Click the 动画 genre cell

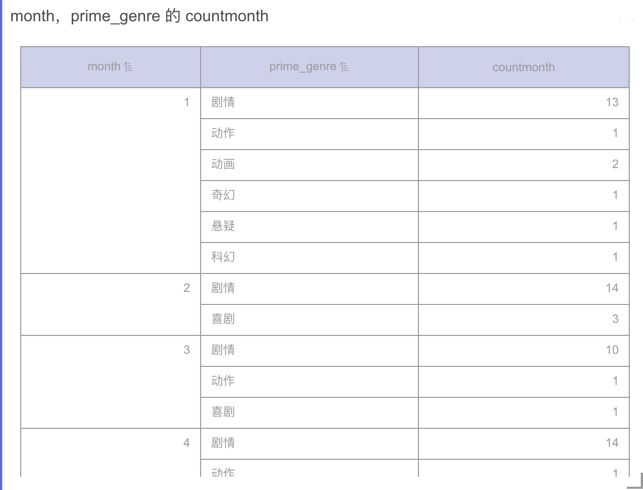223,164
